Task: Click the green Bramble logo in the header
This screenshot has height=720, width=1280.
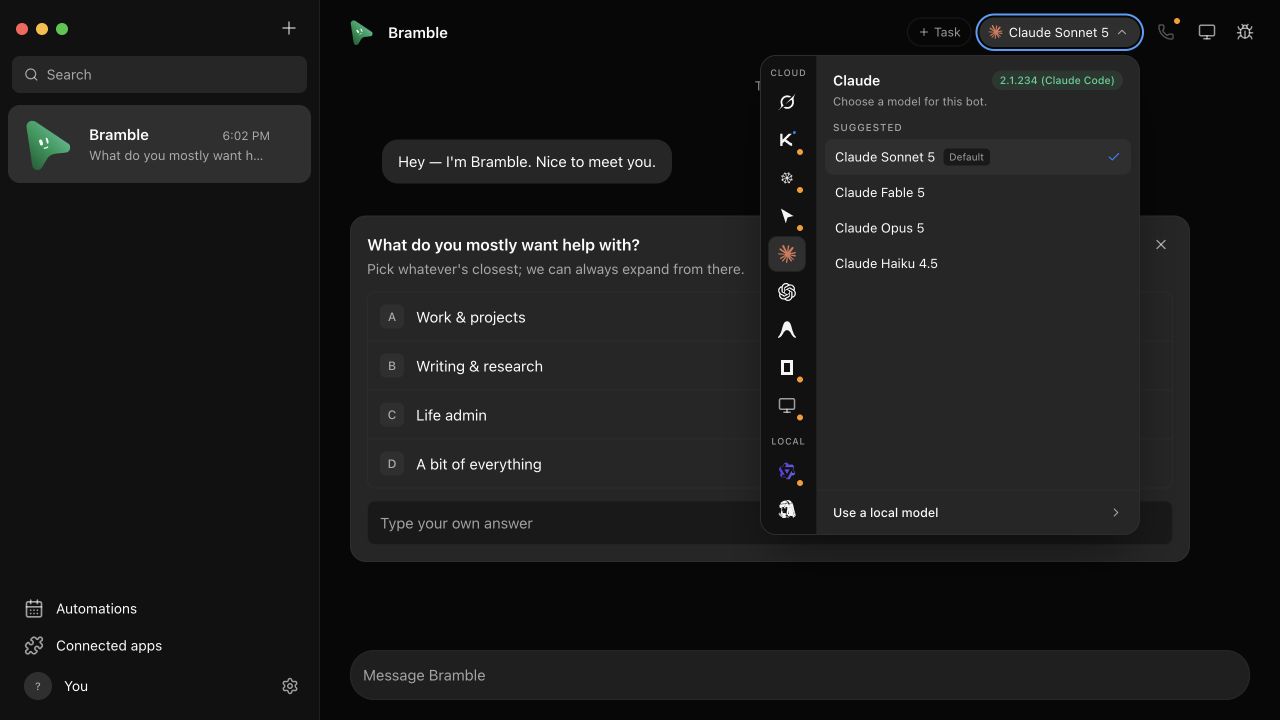Action: pyautogui.click(x=361, y=32)
